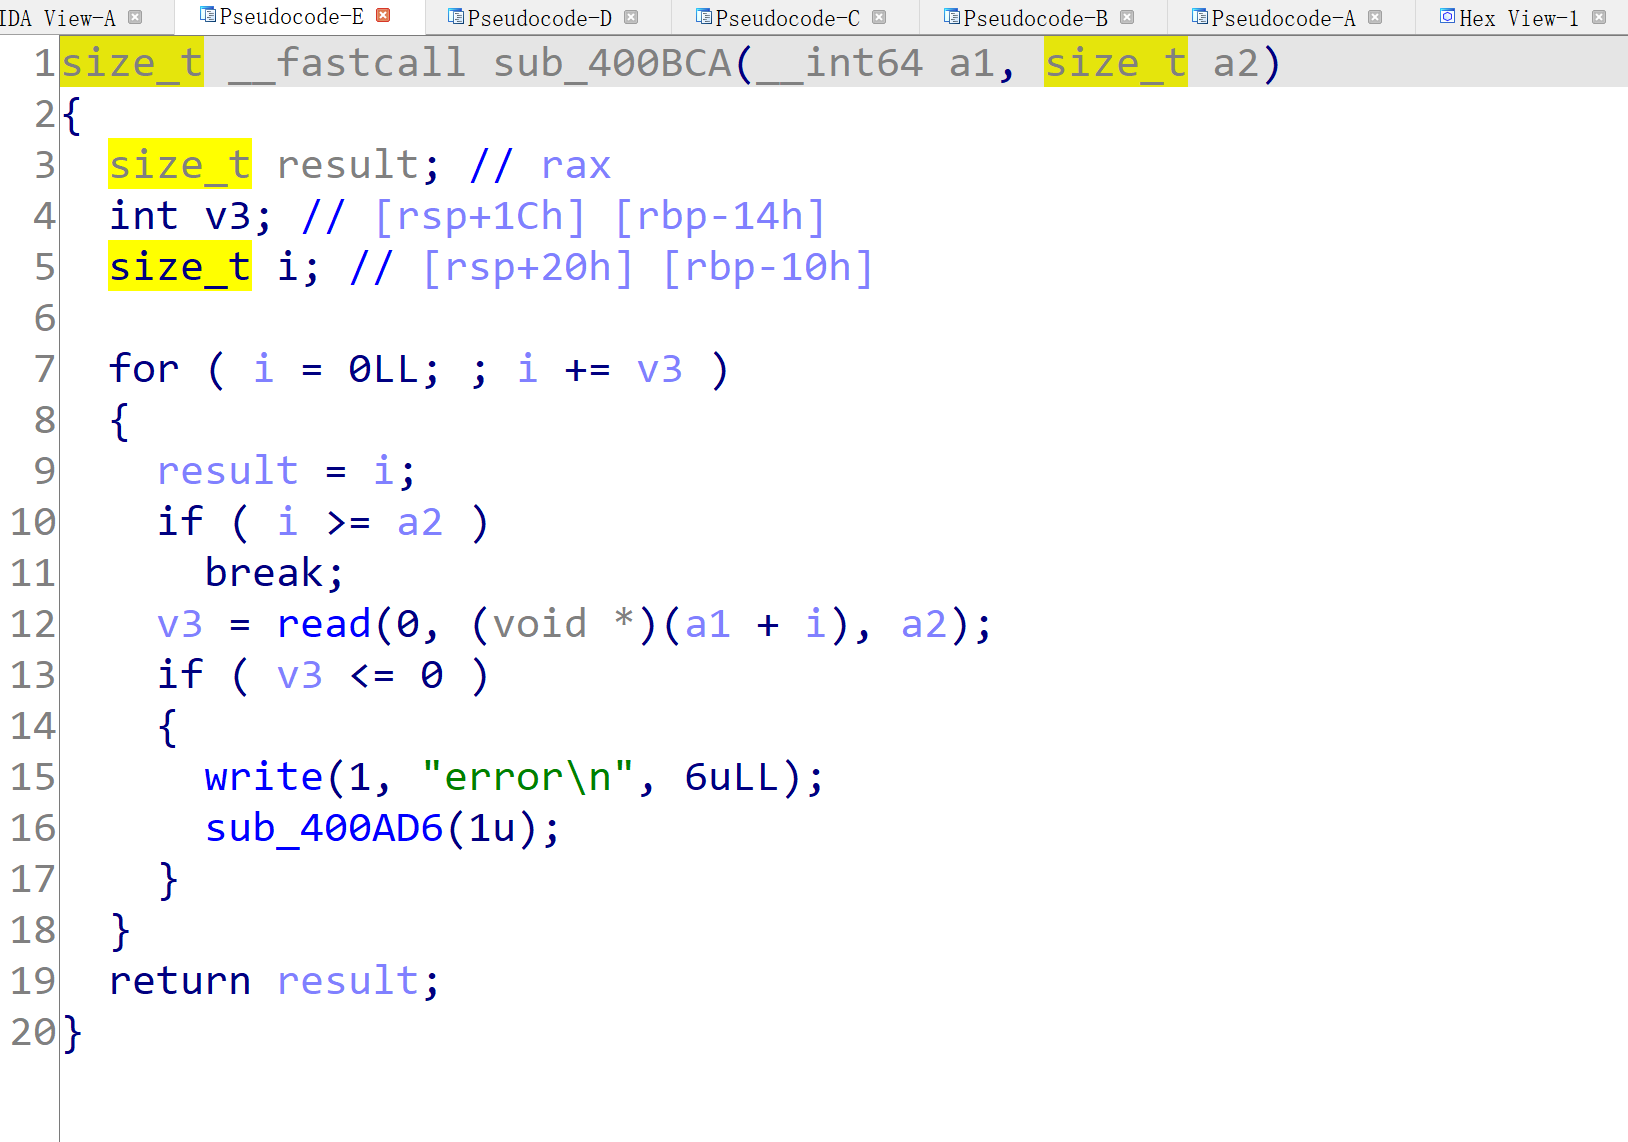
Task: Click the highlighted size_t return type on line 1
Action: pos(132,62)
